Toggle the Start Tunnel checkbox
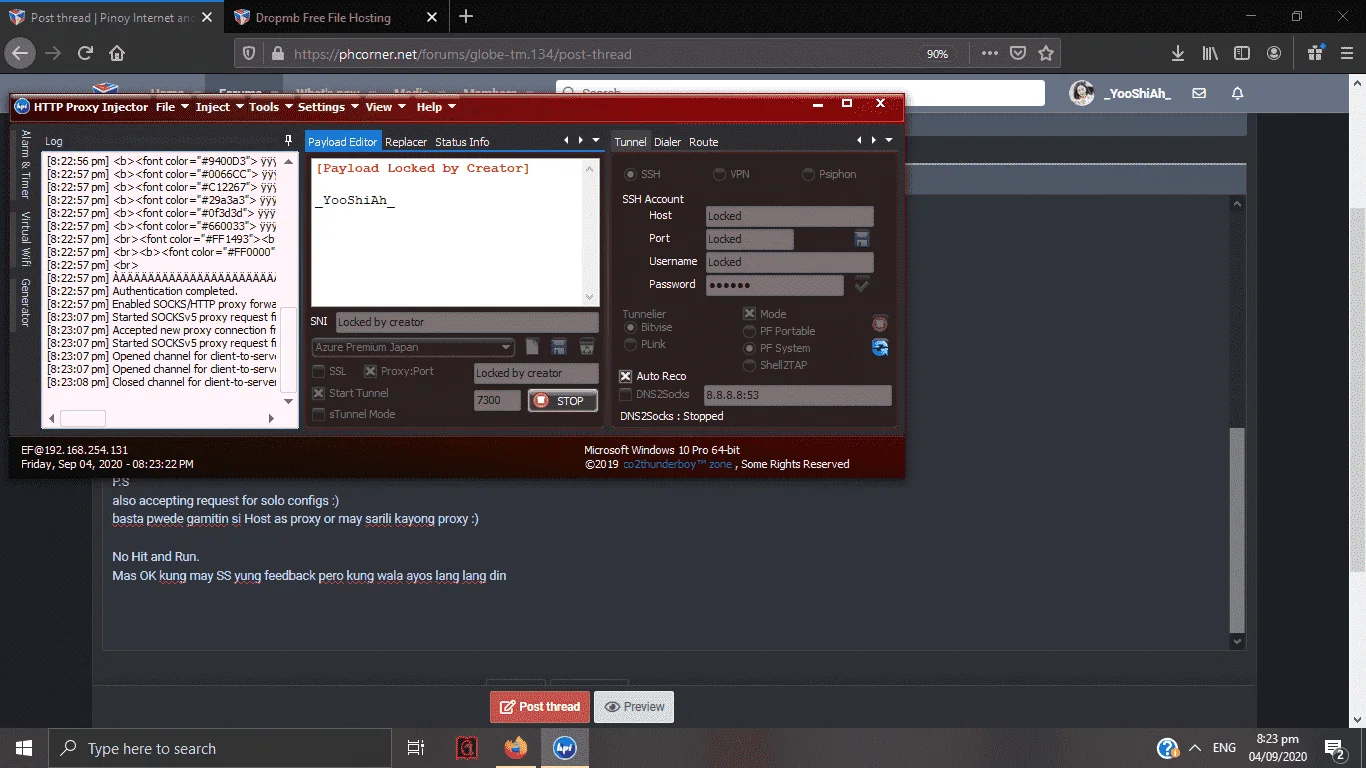 point(319,393)
